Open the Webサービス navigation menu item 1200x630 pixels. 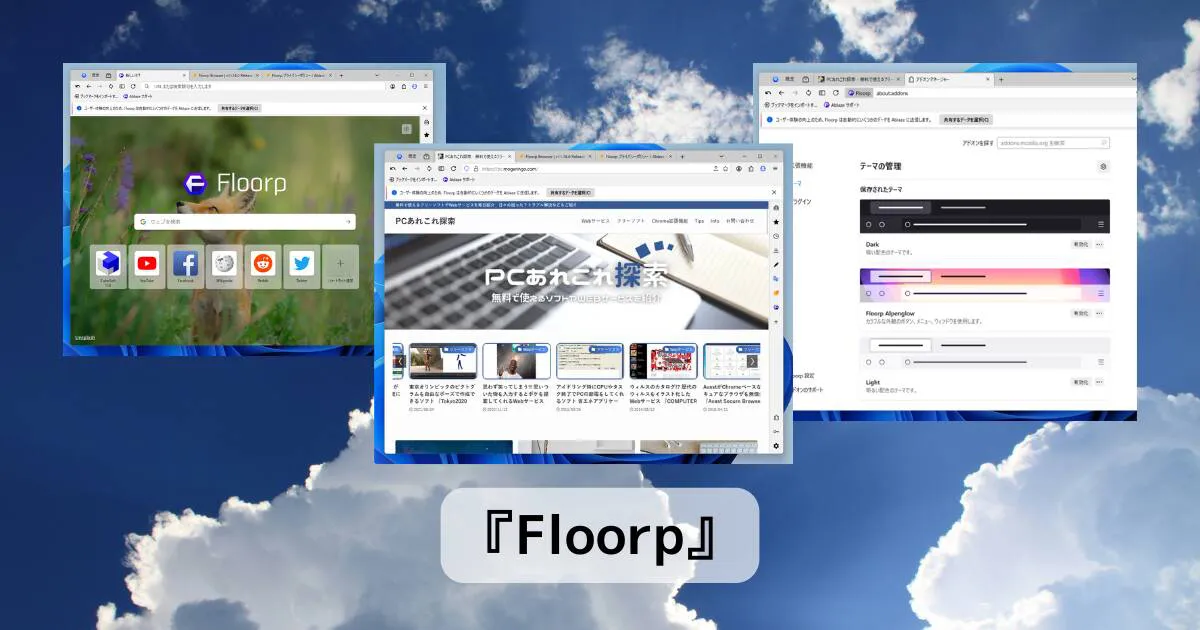pos(595,220)
